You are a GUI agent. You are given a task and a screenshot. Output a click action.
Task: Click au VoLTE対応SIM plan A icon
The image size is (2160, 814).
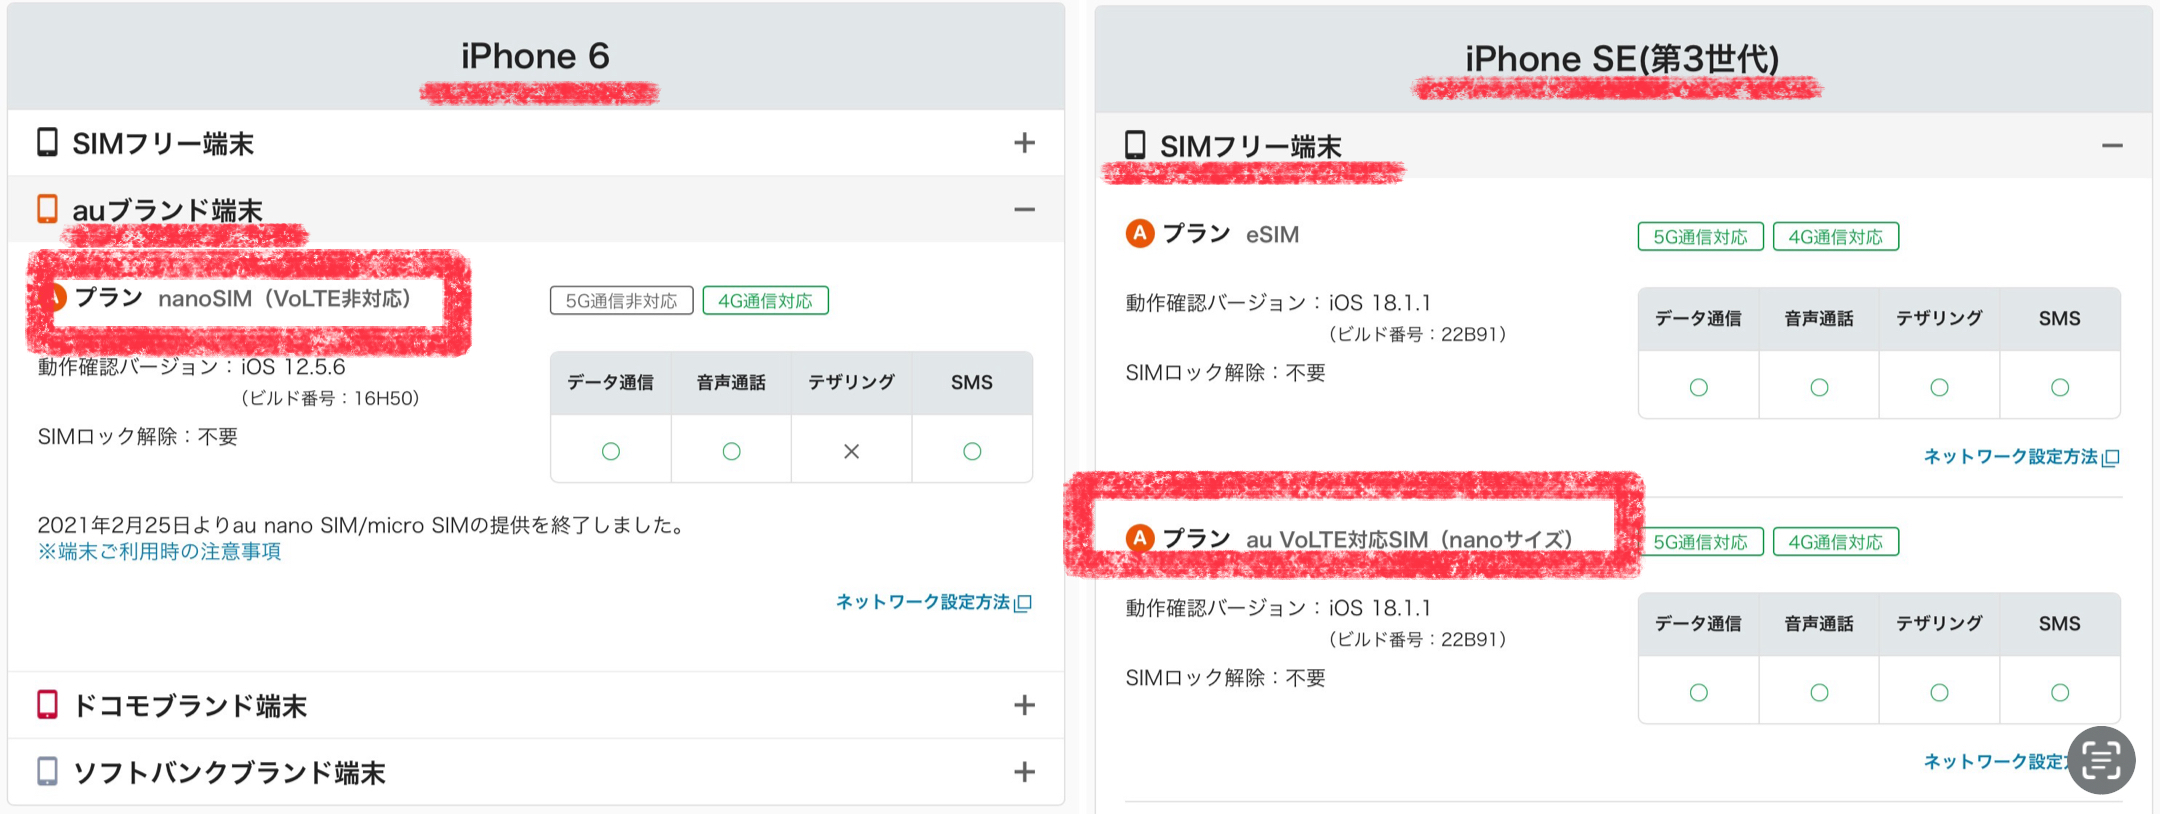coord(1140,538)
